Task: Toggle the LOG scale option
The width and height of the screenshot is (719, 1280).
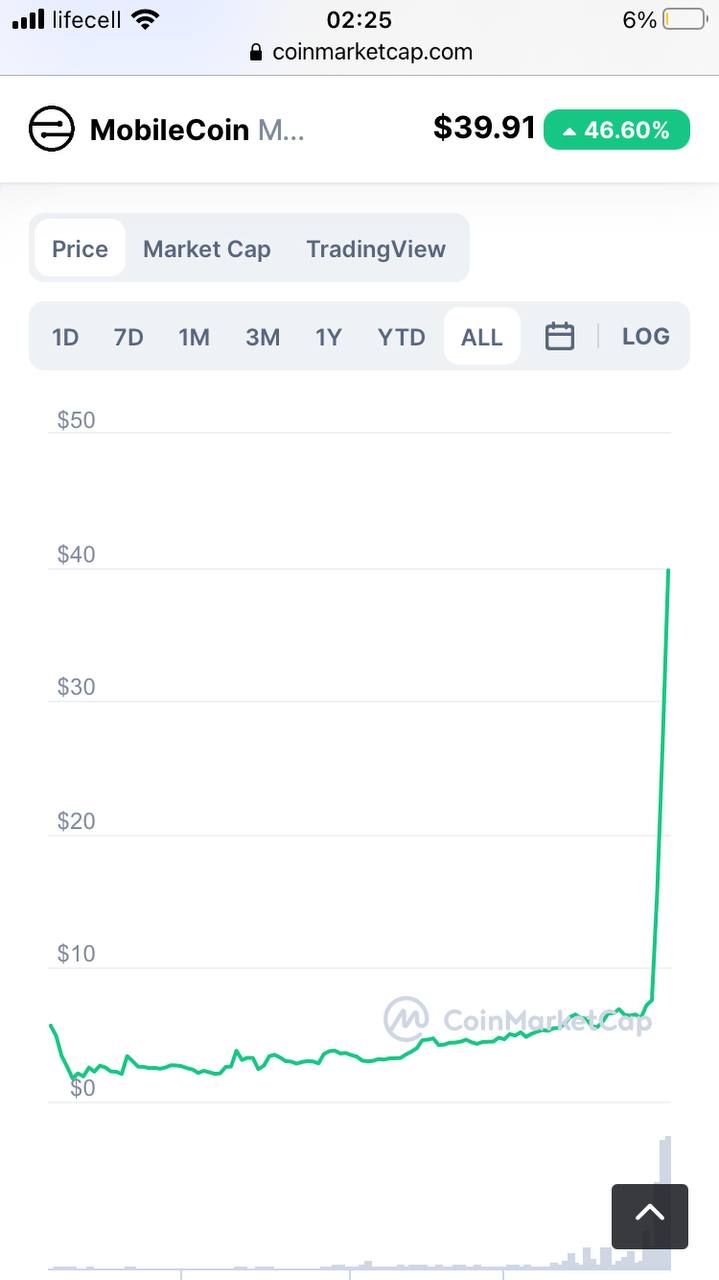Action: coord(646,336)
